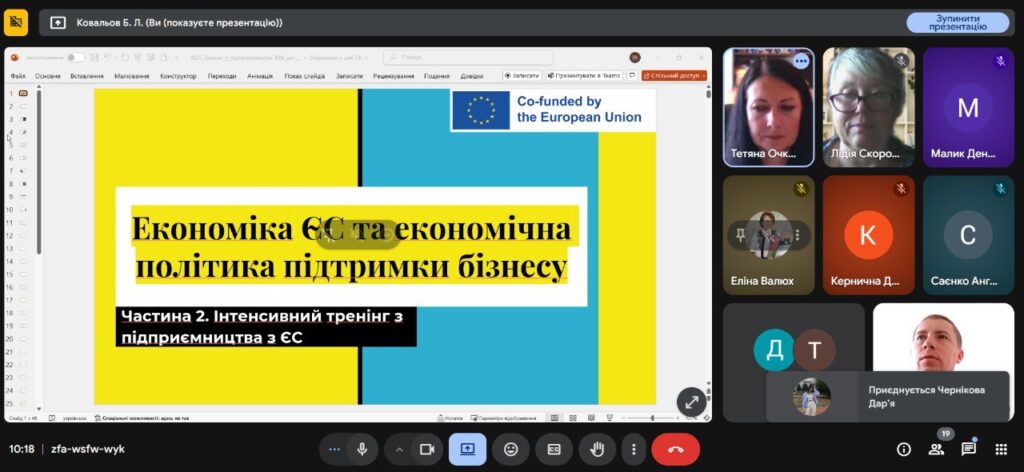Click the red leave call button
The height and width of the screenshot is (472, 1024).
pos(675,449)
